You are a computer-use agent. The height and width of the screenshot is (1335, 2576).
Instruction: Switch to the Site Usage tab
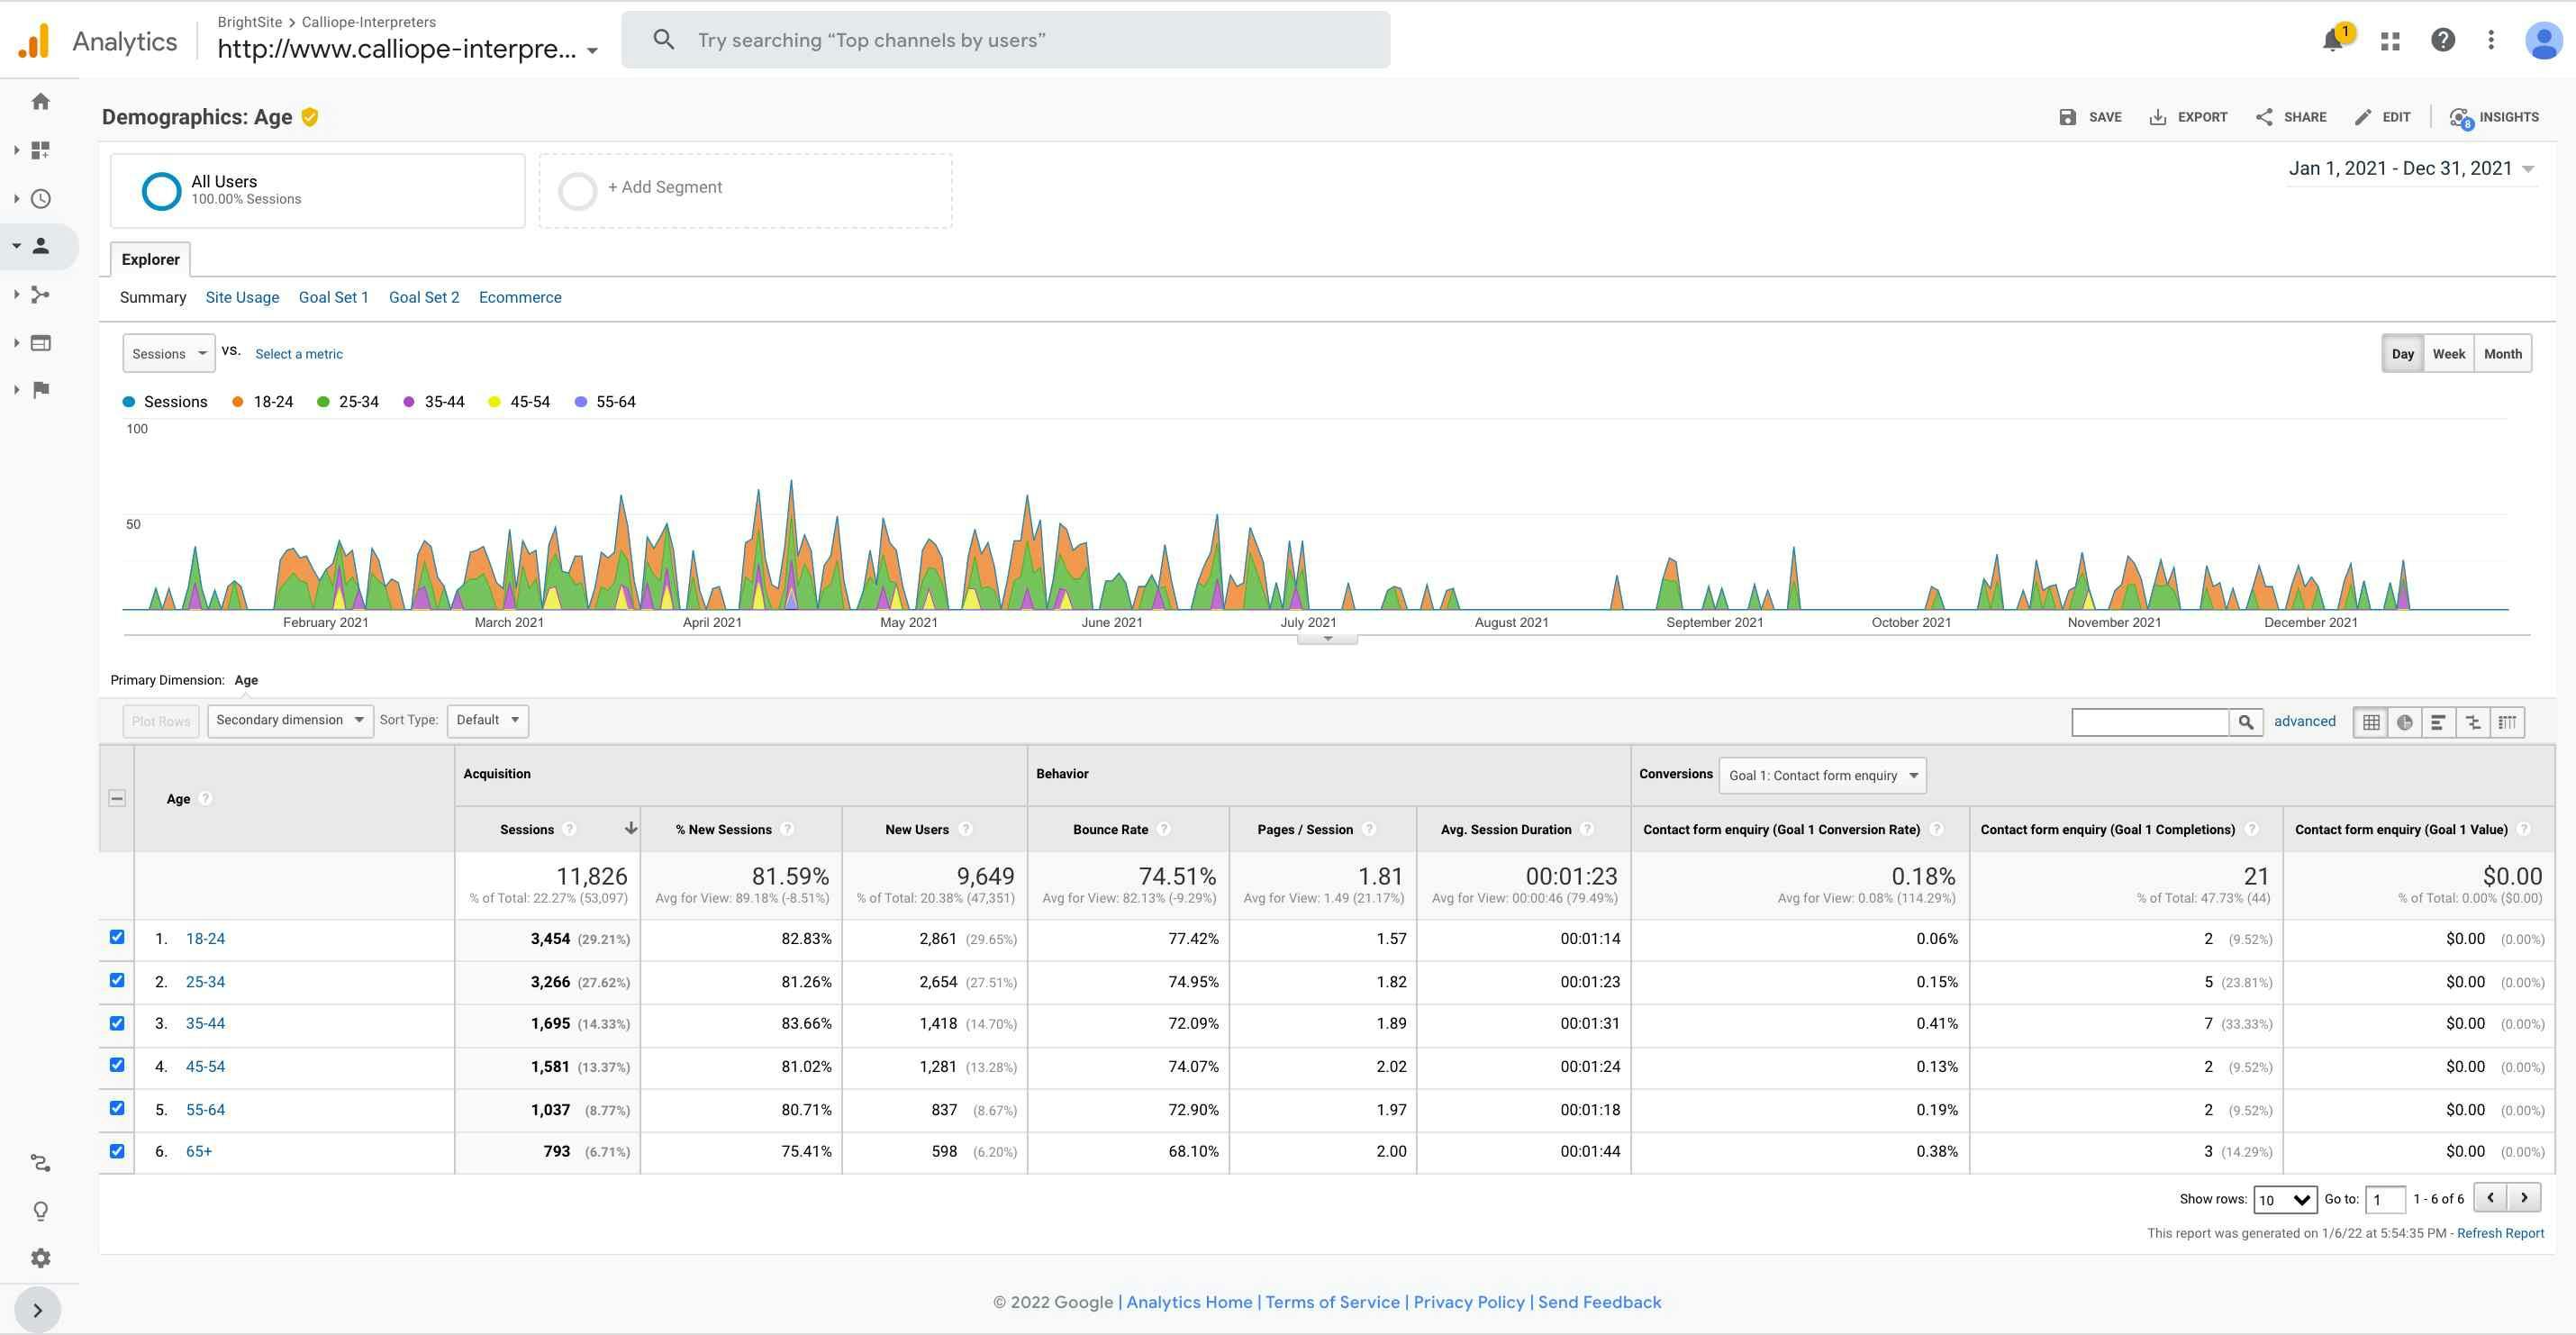click(x=242, y=297)
